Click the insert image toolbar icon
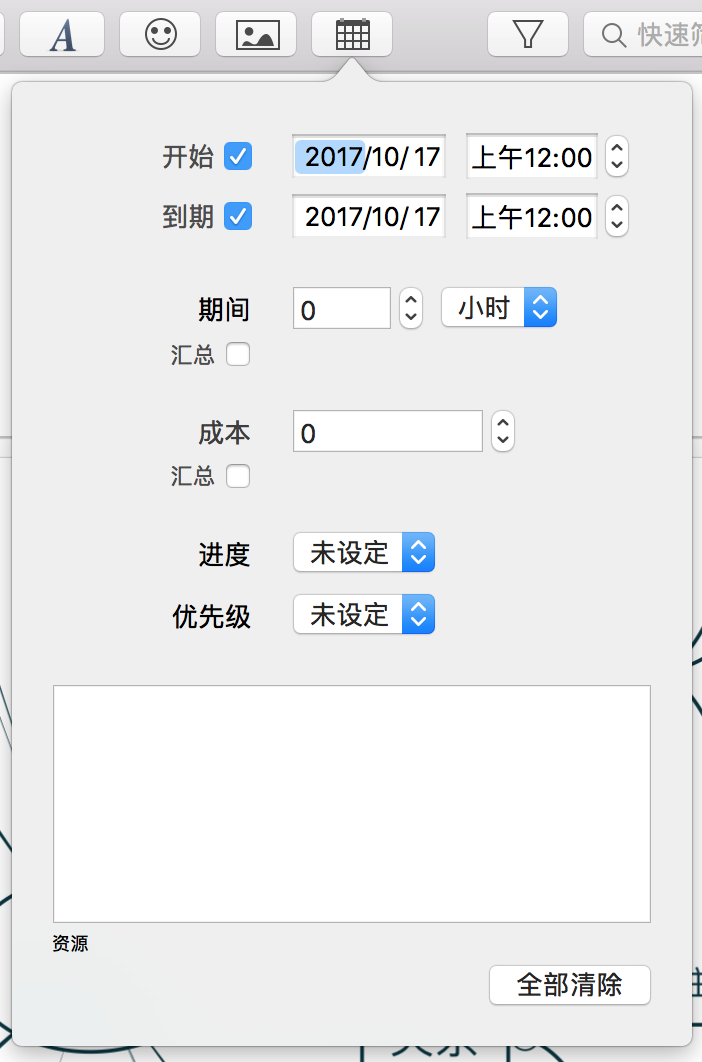Viewport: 702px width, 1062px height. pyautogui.click(x=257, y=35)
